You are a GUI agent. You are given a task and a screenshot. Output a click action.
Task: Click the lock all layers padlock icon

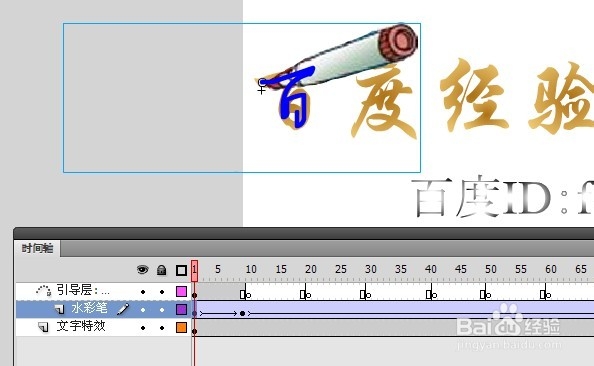pyautogui.click(x=162, y=270)
